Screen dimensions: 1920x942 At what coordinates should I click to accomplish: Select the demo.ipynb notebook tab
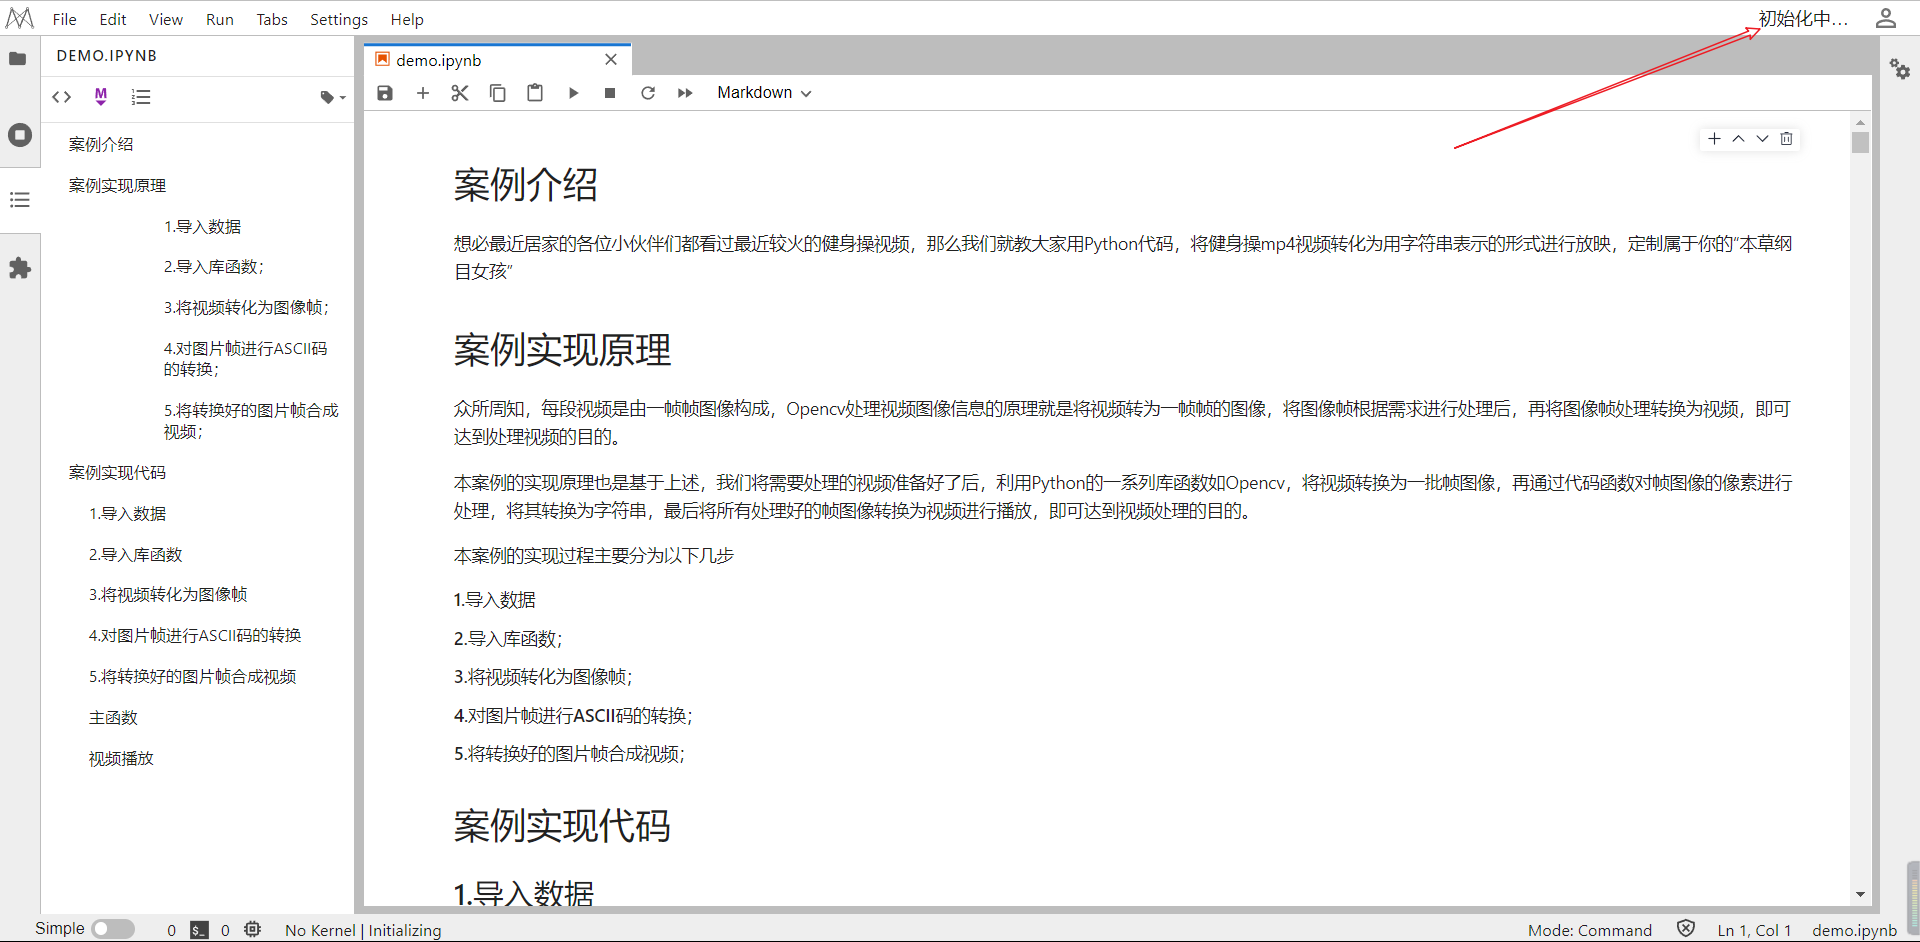coord(497,60)
